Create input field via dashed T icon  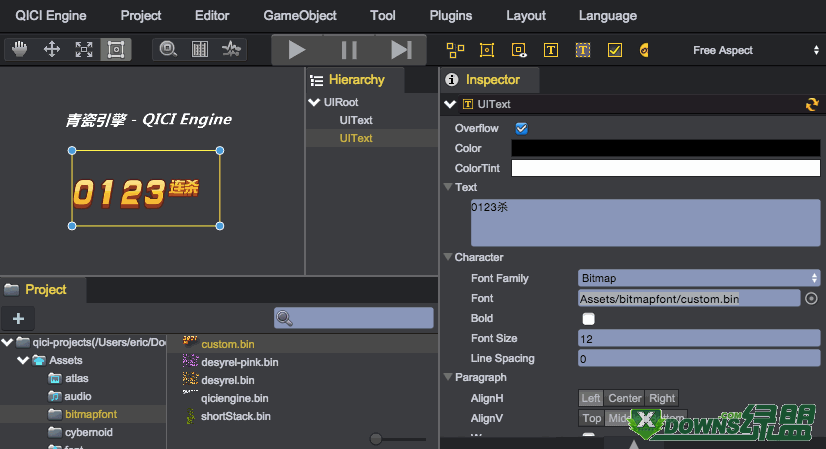point(583,50)
